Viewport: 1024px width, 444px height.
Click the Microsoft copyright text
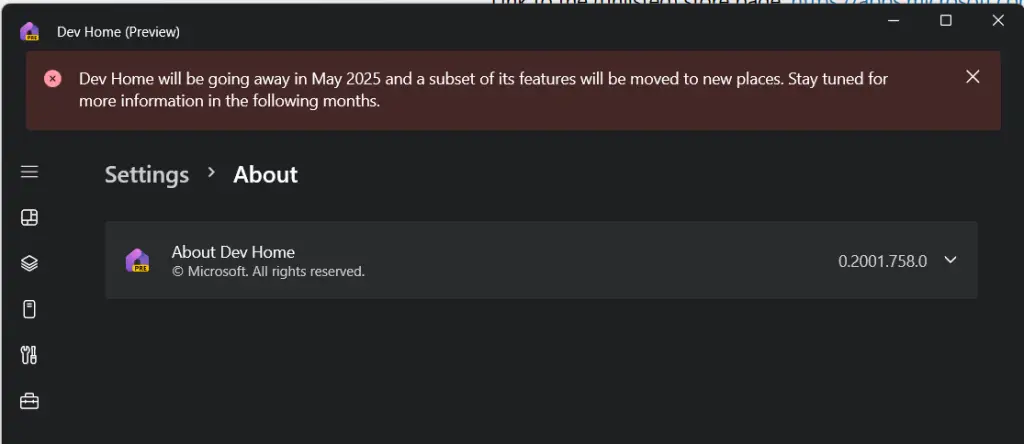tap(268, 271)
